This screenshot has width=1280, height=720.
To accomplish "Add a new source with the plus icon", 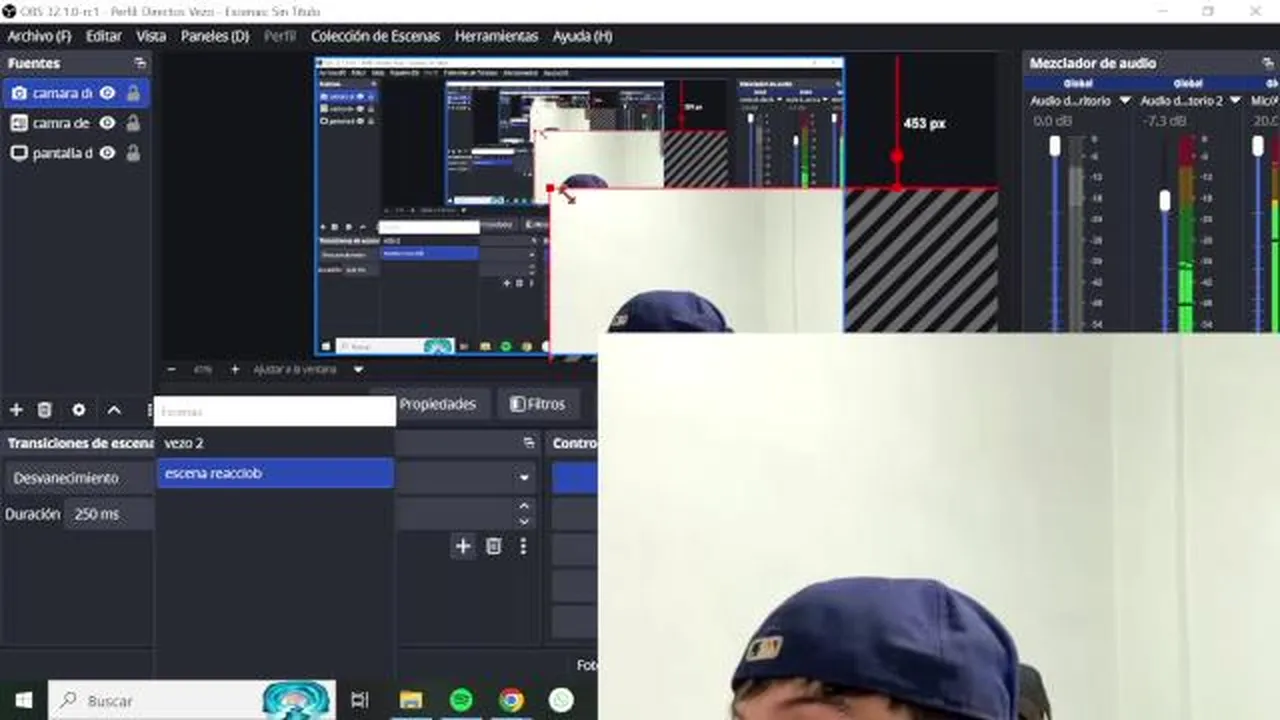I will (16, 410).
